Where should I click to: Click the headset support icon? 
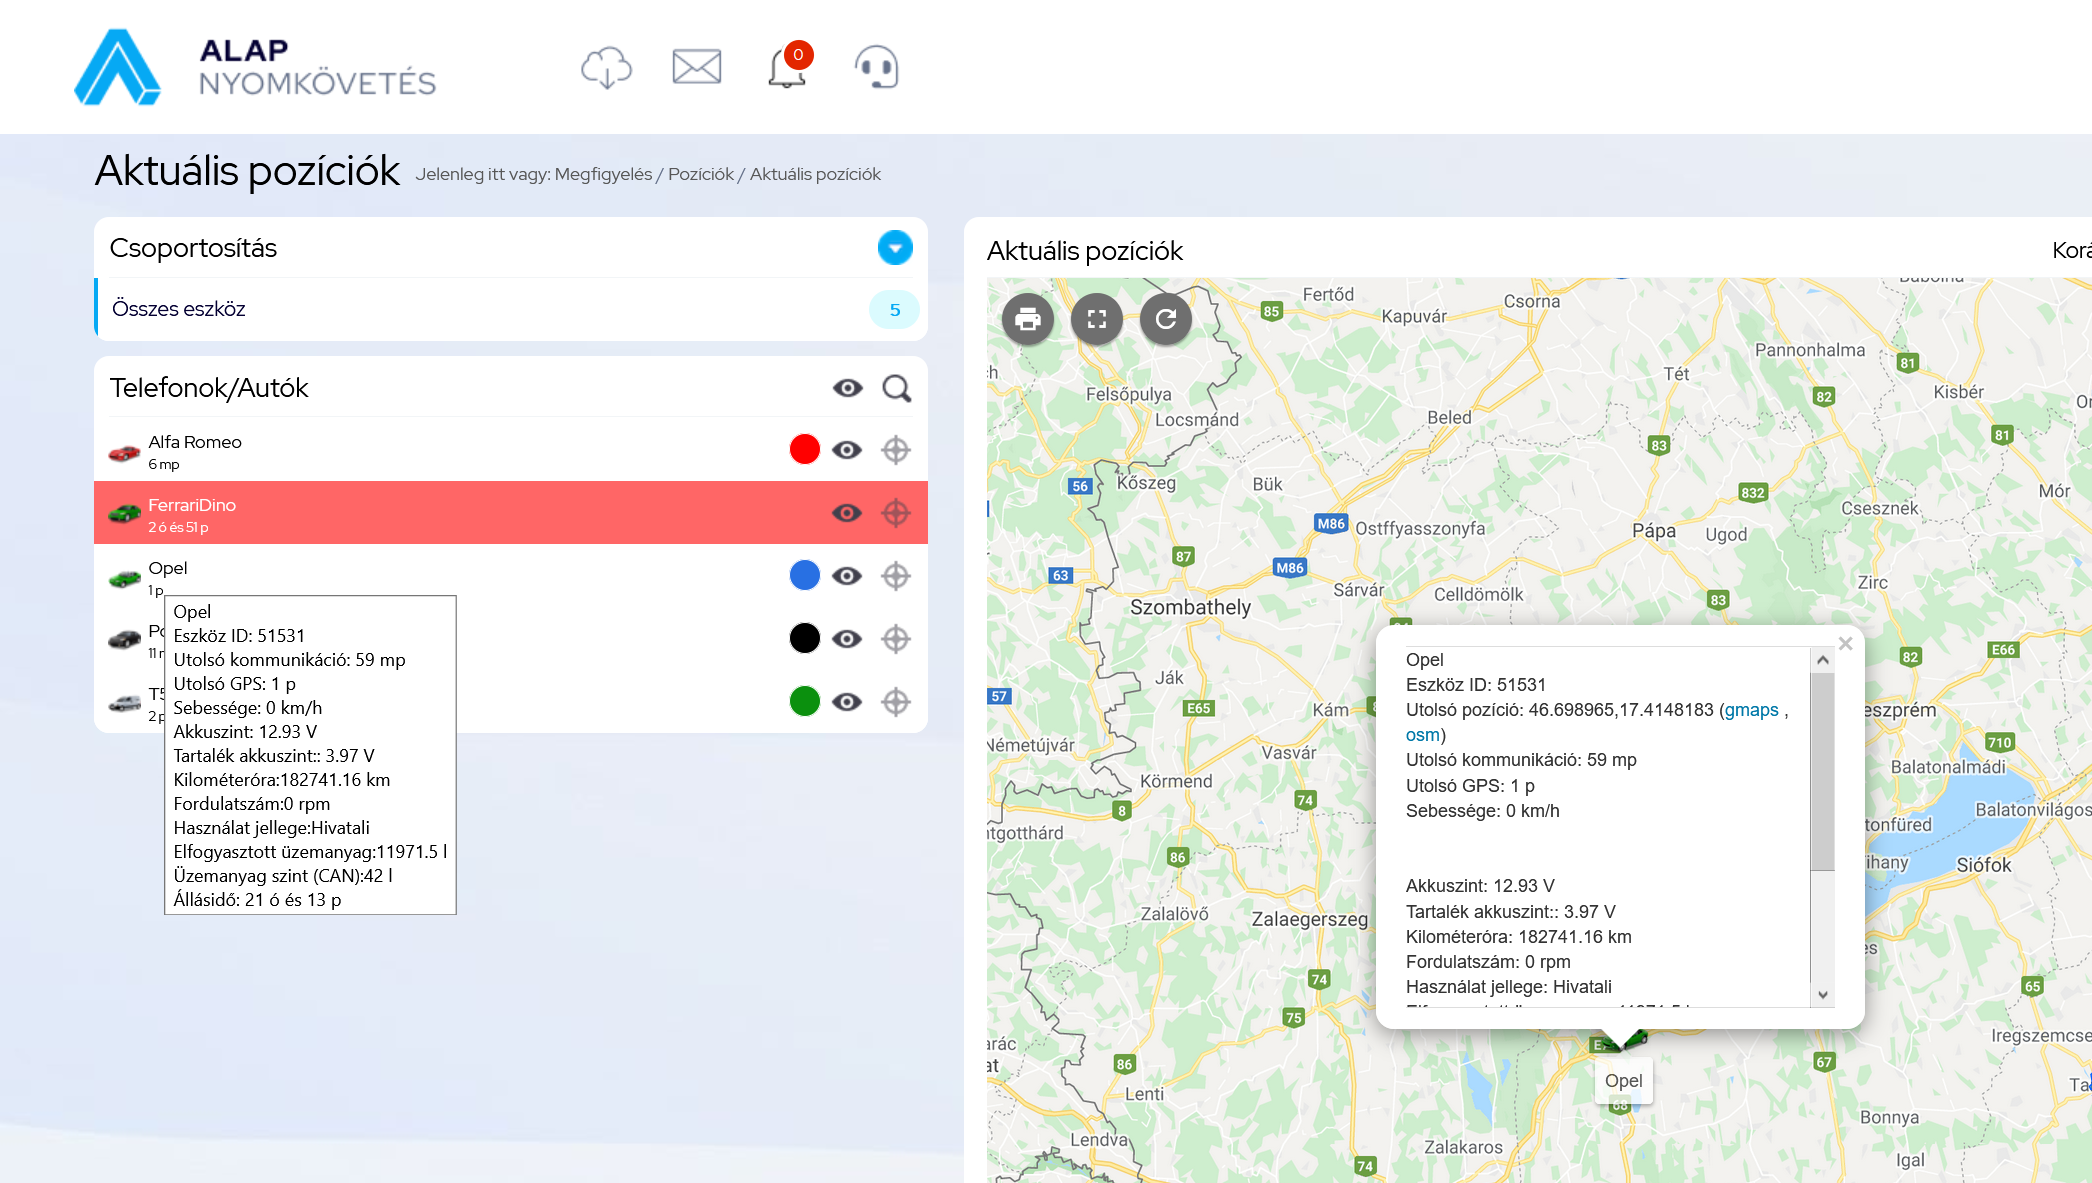(877, 67)
